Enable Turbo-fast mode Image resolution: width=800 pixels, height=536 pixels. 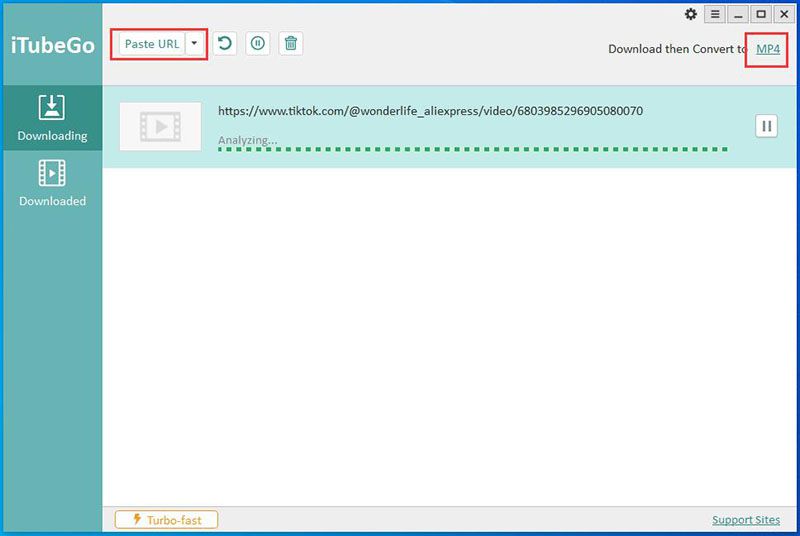coord(166,520)
